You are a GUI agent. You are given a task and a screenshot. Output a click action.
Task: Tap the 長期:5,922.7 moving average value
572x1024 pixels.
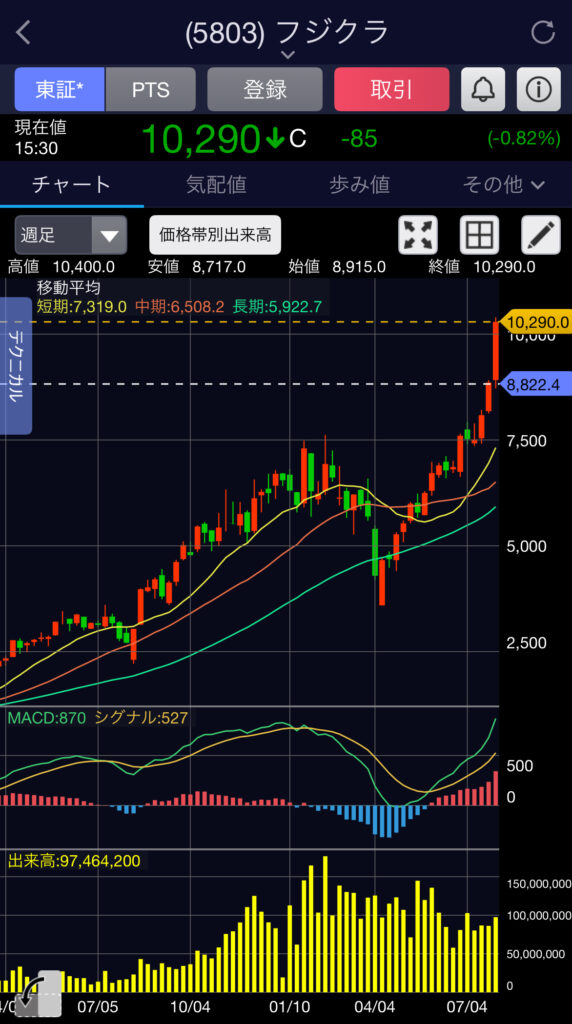click(277, 306)
